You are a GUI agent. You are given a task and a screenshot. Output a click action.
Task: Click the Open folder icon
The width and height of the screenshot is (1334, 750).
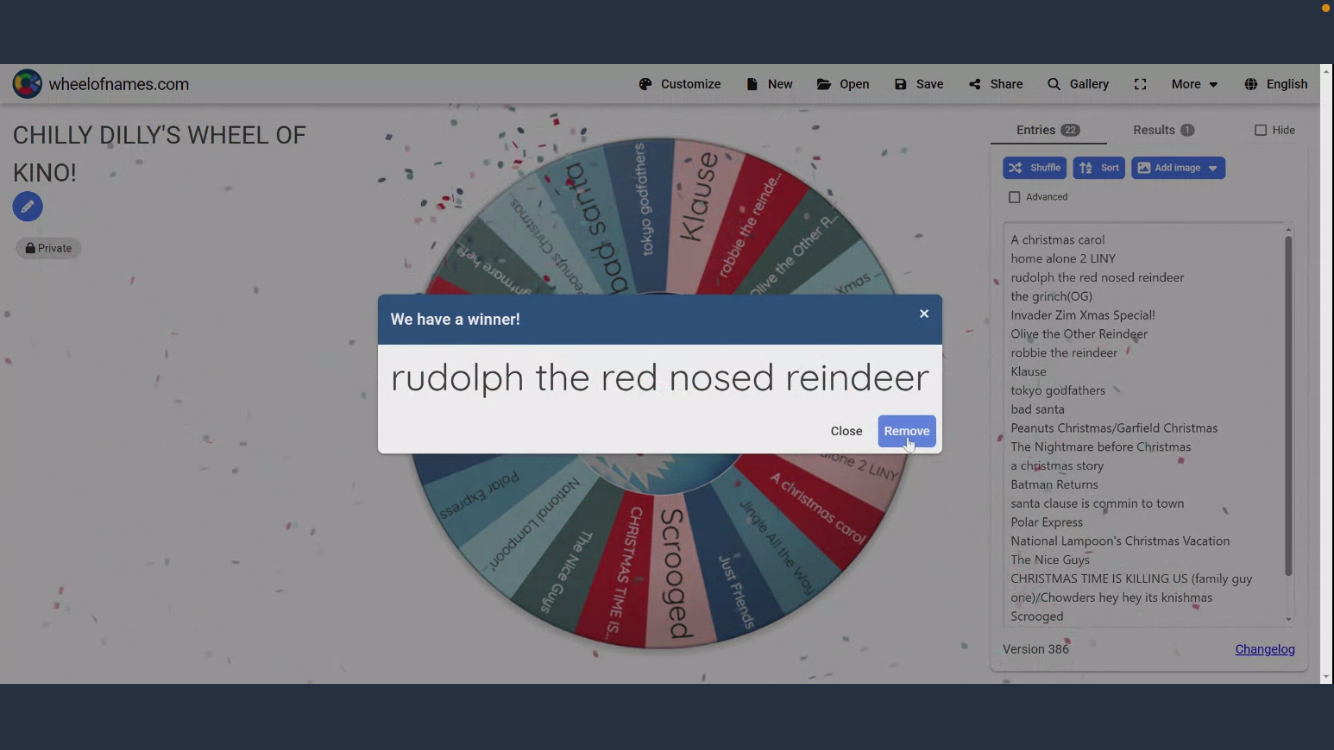click(x=824, y=84)
